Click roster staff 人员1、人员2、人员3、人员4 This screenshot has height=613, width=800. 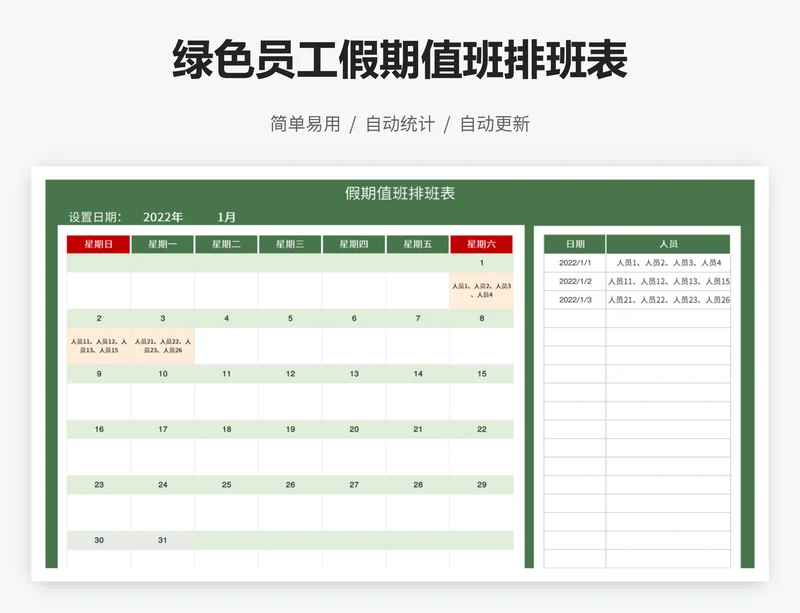(668, 263)
